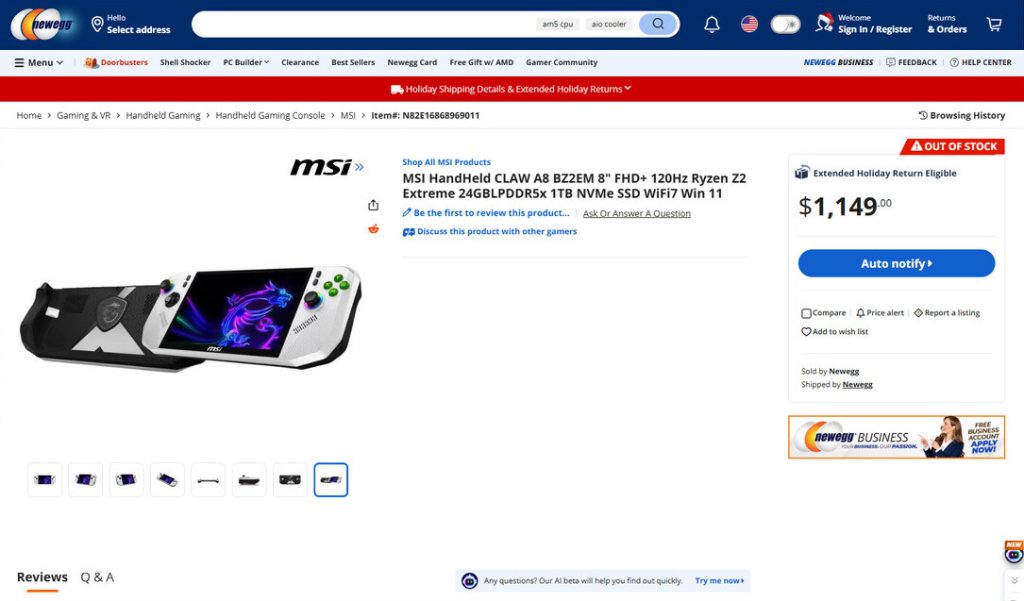Screen dimensions: 1024x601
Task: Click the Newegg logo
Action: point(42,24)
